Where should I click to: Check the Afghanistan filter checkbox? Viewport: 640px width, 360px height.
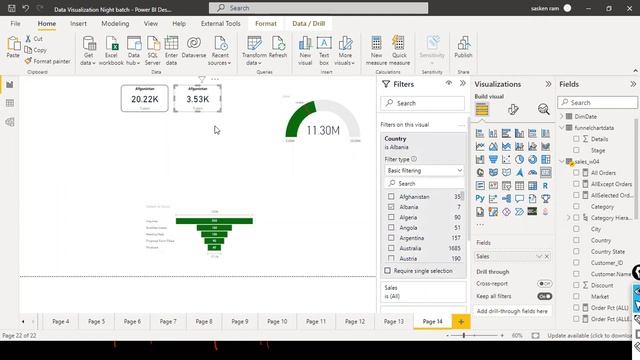(x=391, y=197)
